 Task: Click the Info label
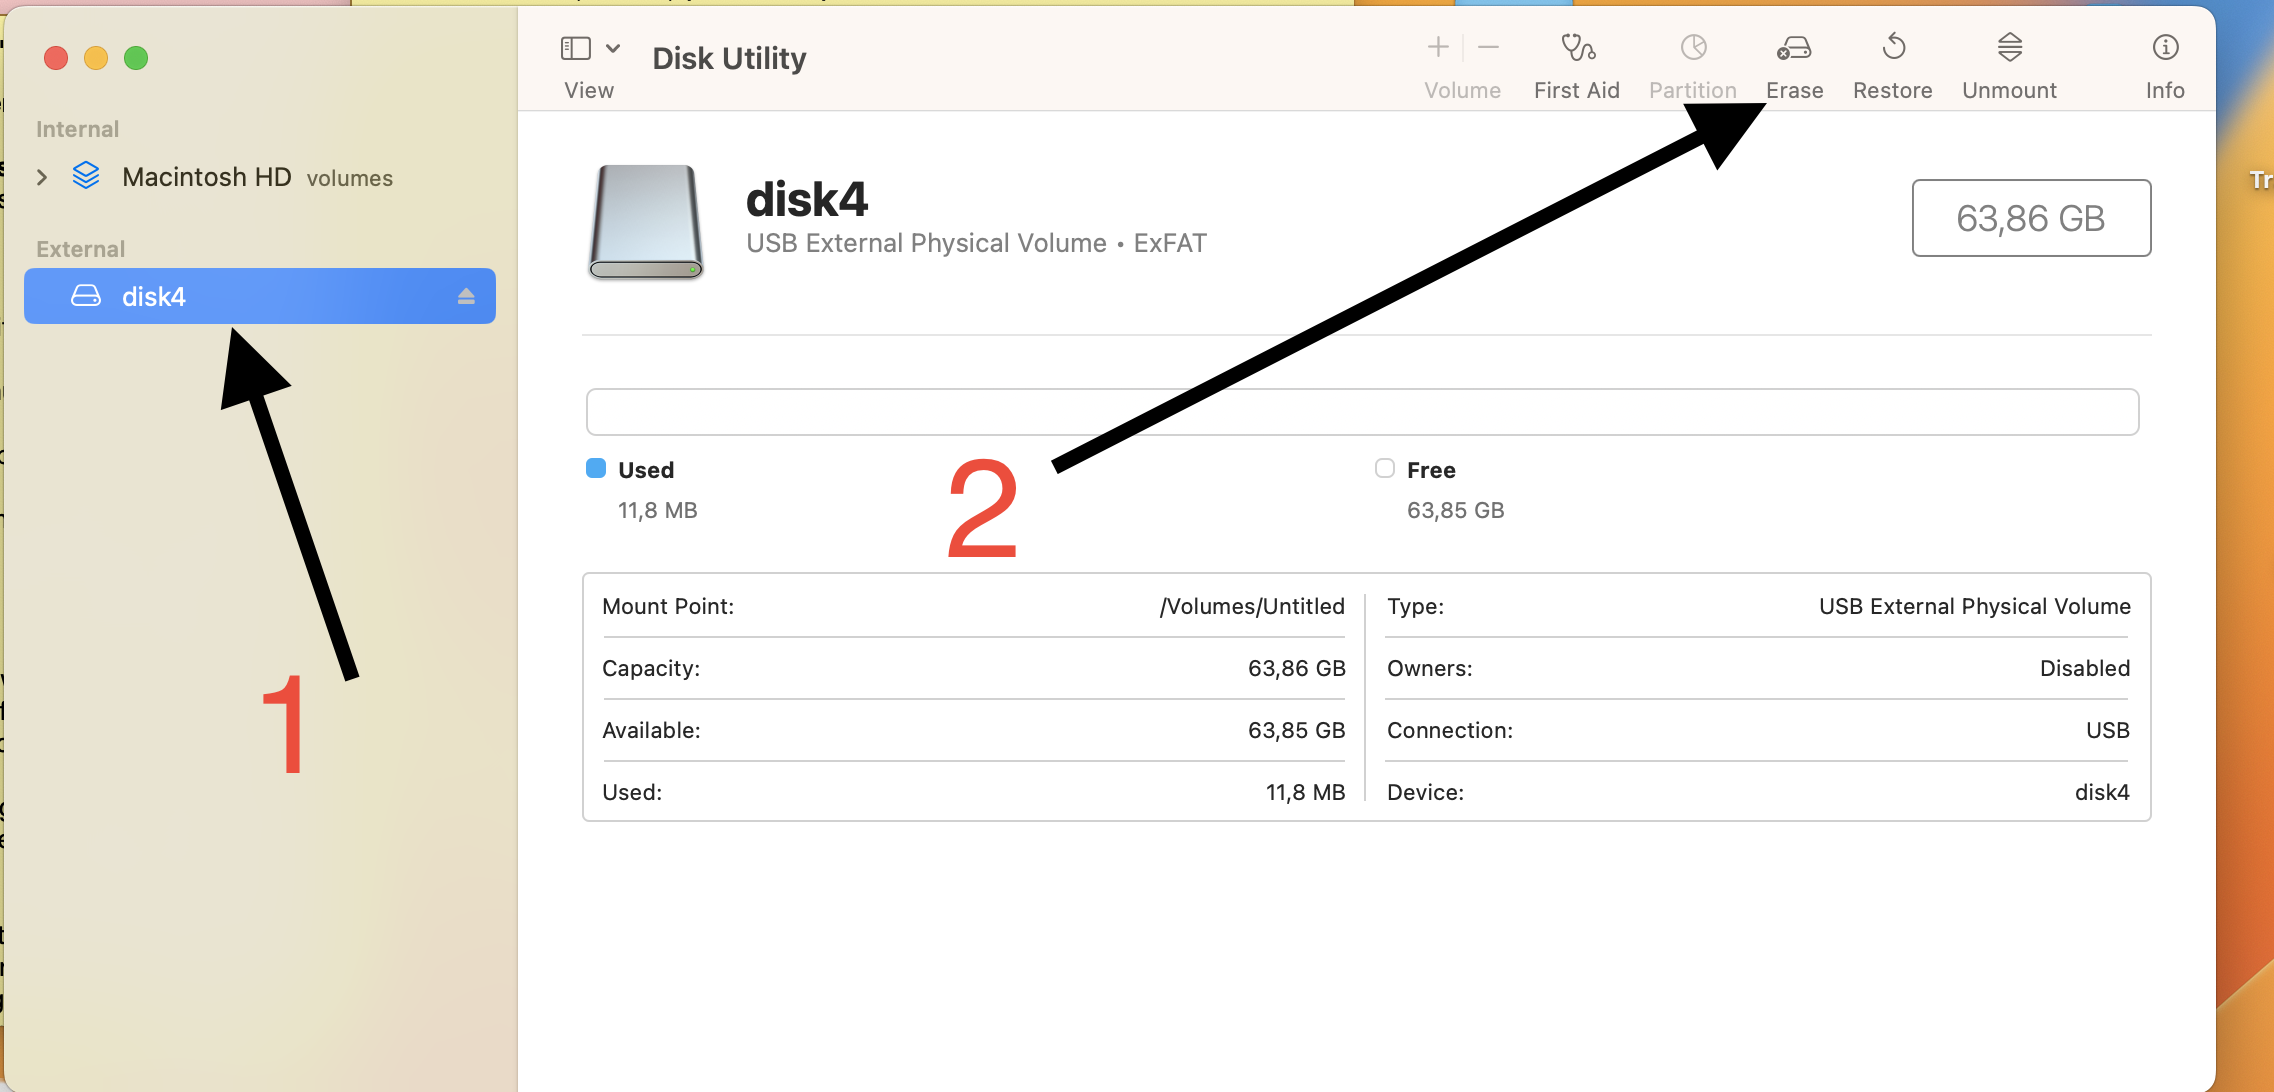[x=2165, y=90]
